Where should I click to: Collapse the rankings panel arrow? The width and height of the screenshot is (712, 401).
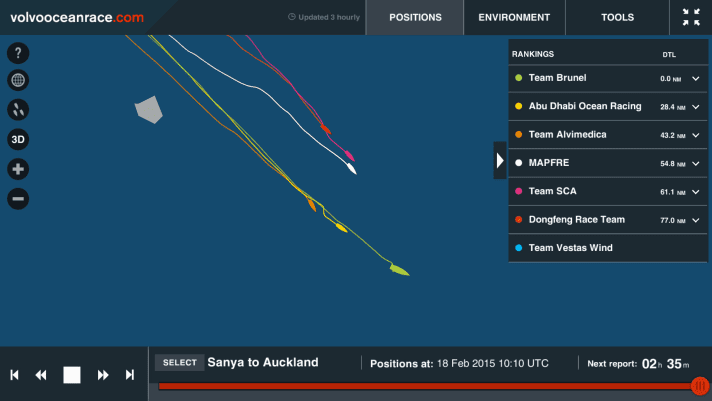[500, 160]
